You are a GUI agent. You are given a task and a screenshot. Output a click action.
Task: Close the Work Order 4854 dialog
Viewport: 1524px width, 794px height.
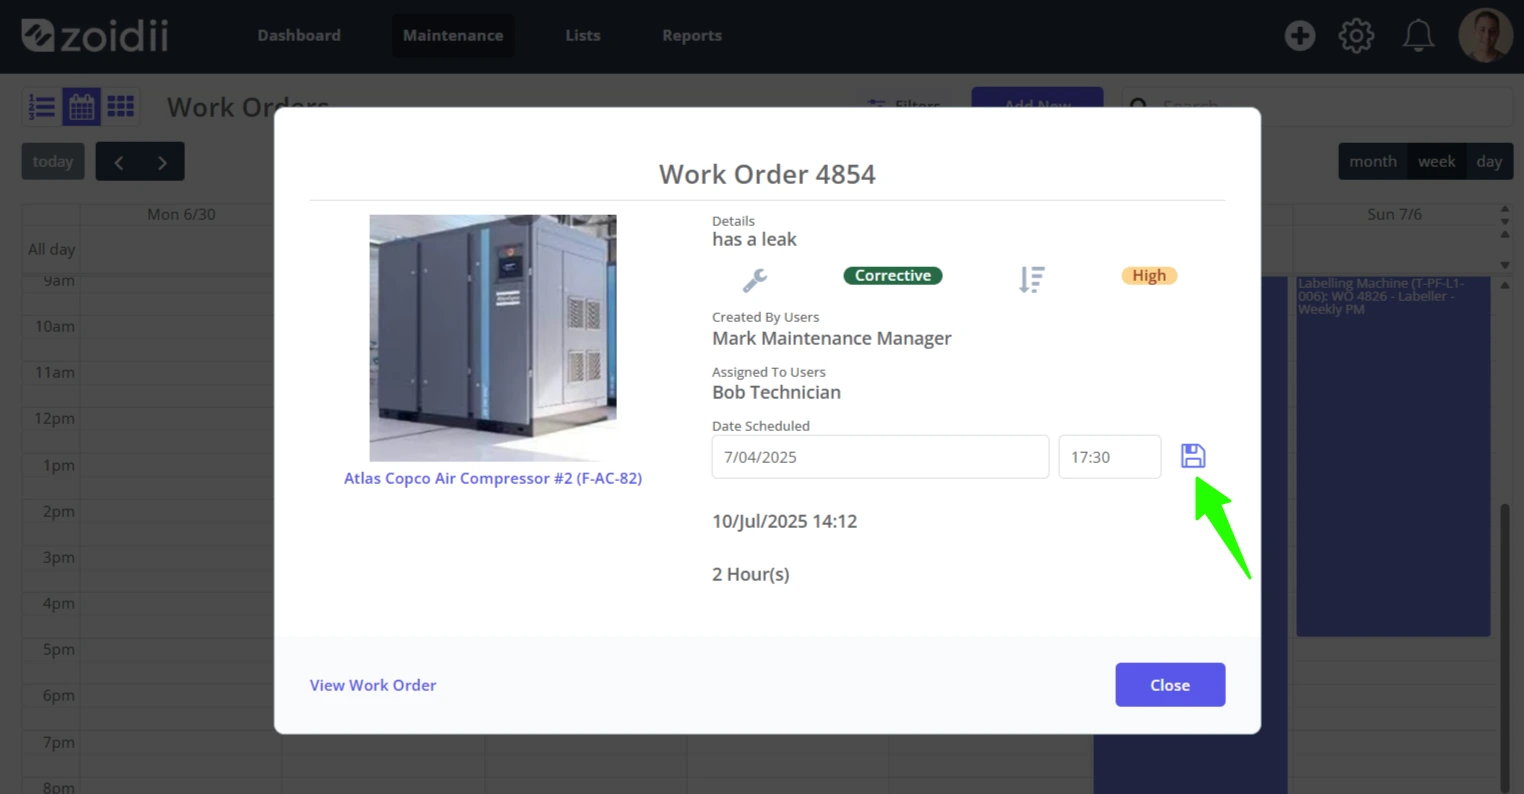click(1170, 685)
